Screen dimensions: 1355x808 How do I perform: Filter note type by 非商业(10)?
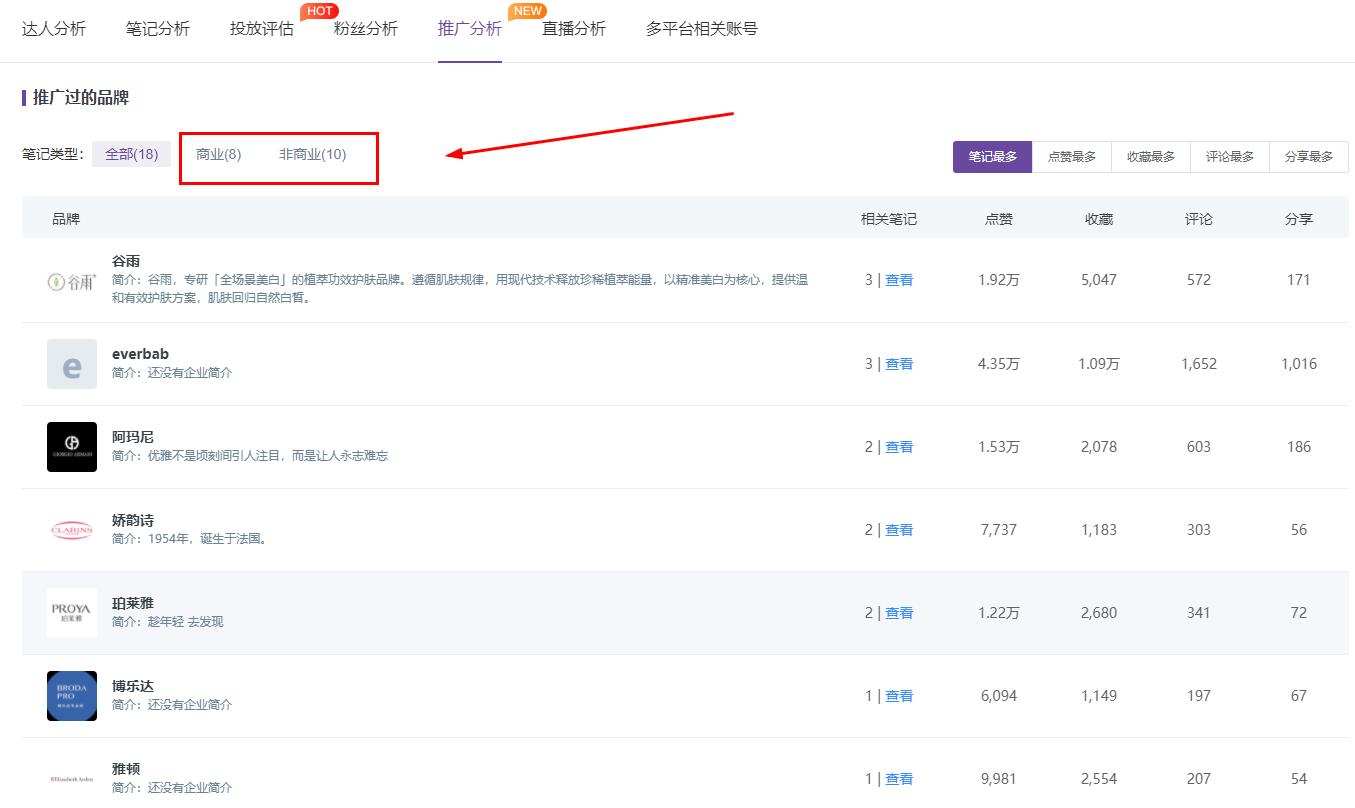click(313, 154)
